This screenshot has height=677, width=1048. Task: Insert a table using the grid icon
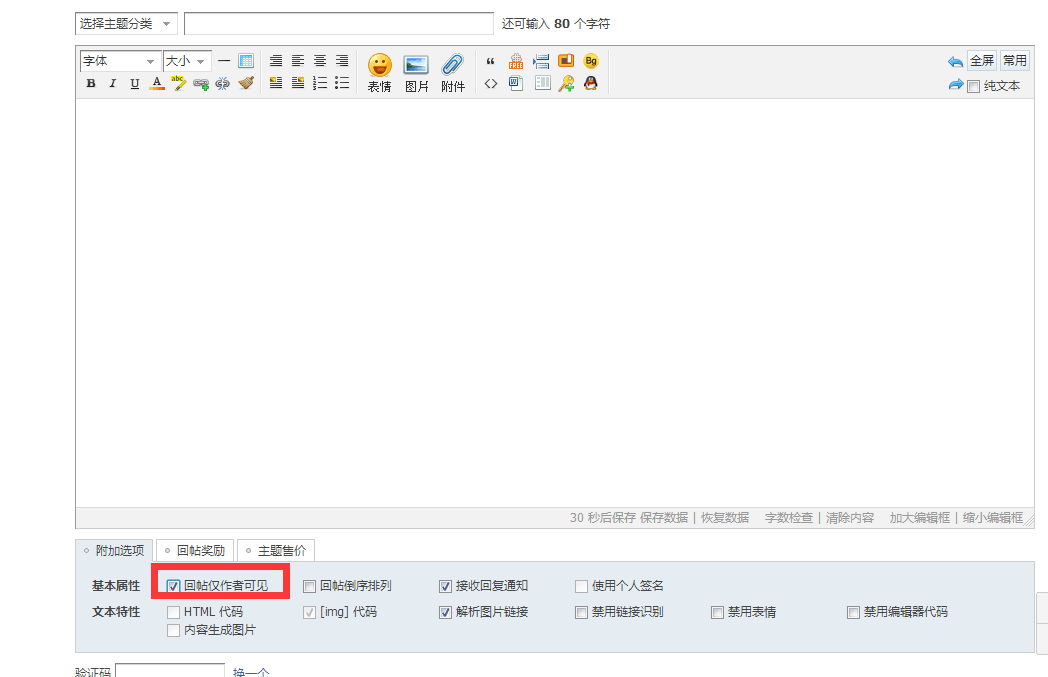pos(246,61)
